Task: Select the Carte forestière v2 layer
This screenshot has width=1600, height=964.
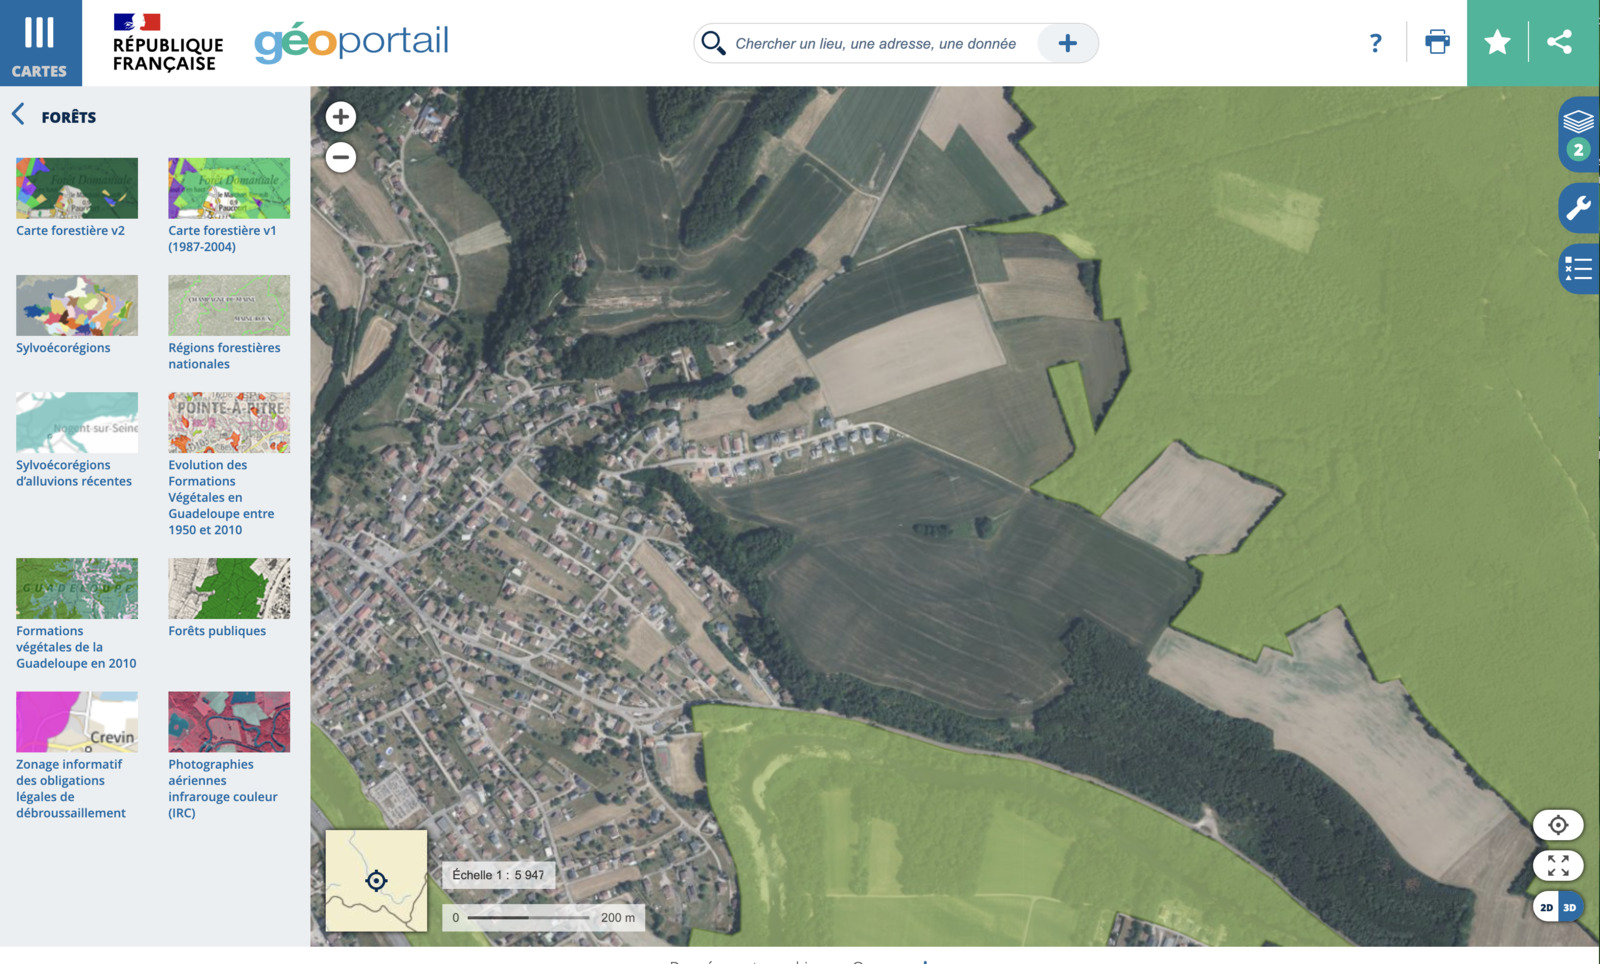Action: 77,188
